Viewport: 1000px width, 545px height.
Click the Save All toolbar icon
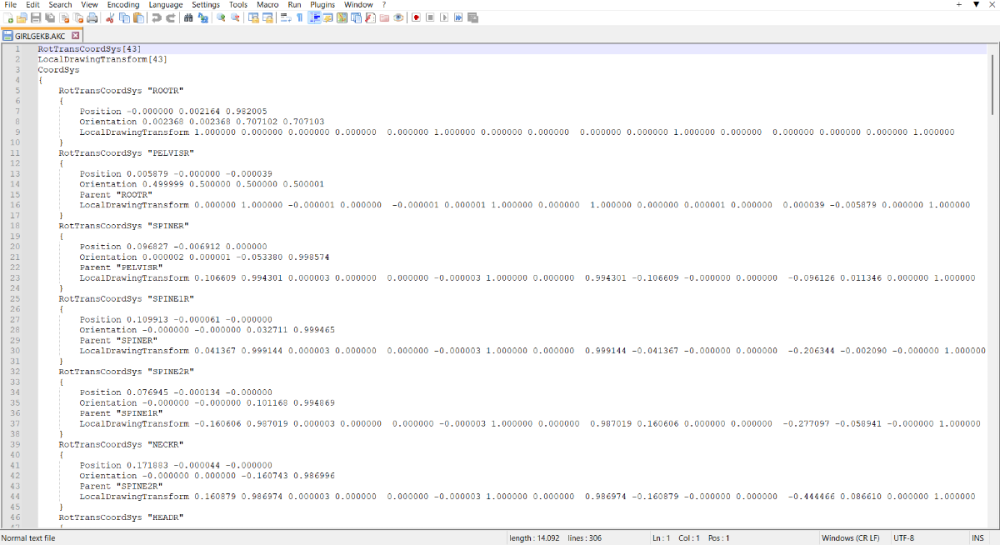coord(50,18)
